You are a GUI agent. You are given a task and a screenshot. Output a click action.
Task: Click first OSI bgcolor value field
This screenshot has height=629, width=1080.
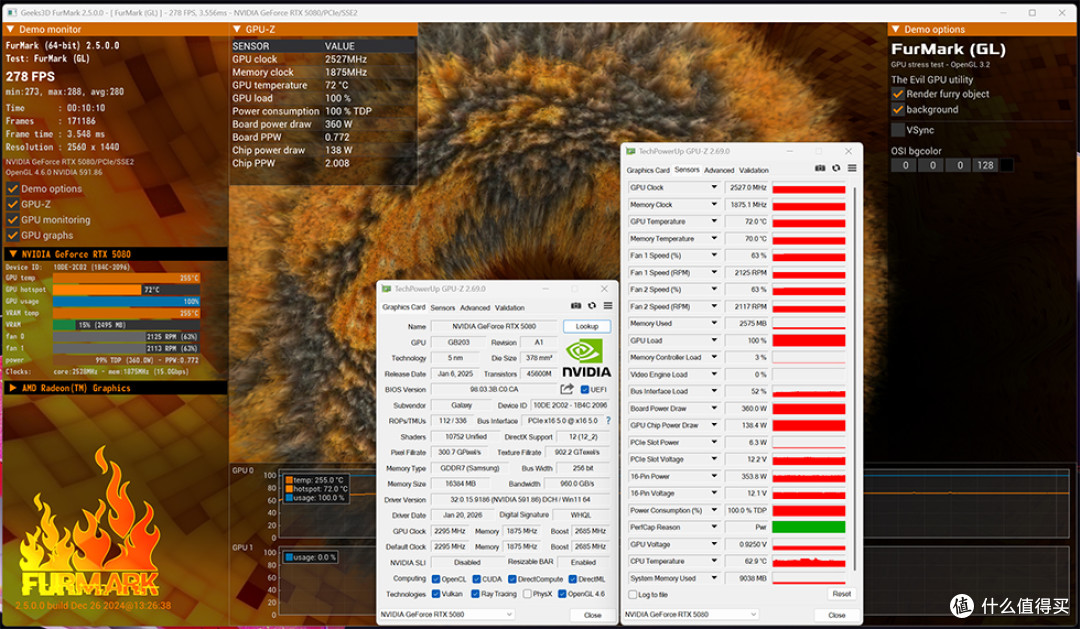pos(904,165)
